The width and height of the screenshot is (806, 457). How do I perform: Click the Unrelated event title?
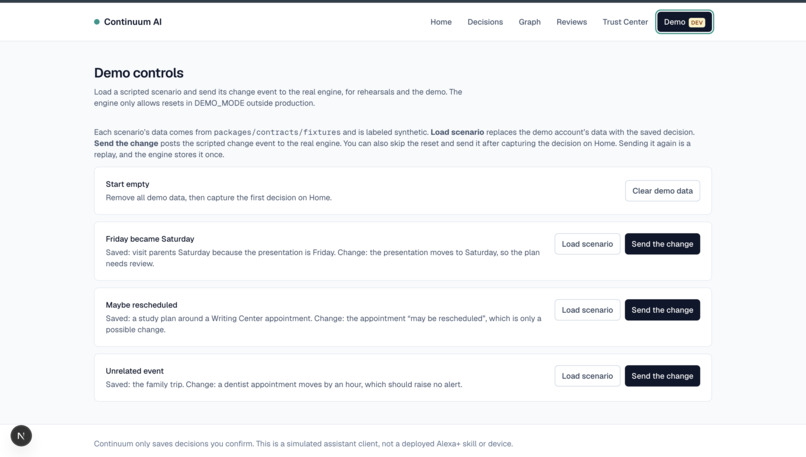[x=135, y=371]
